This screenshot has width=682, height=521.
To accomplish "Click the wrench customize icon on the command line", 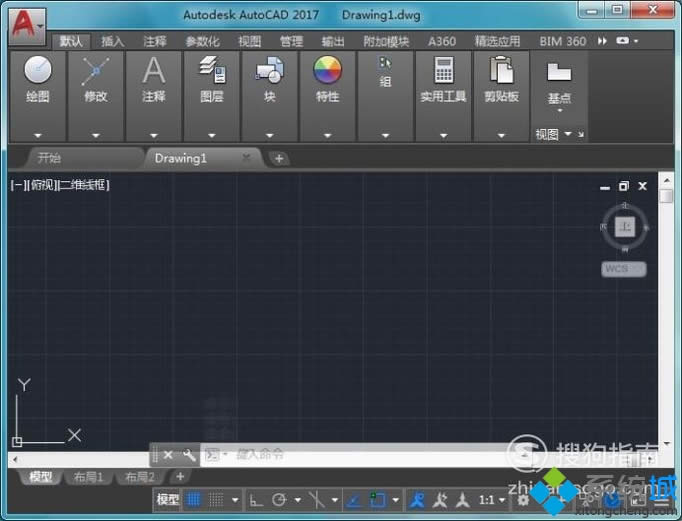I will pyautogui.click(x=189, y=455).
